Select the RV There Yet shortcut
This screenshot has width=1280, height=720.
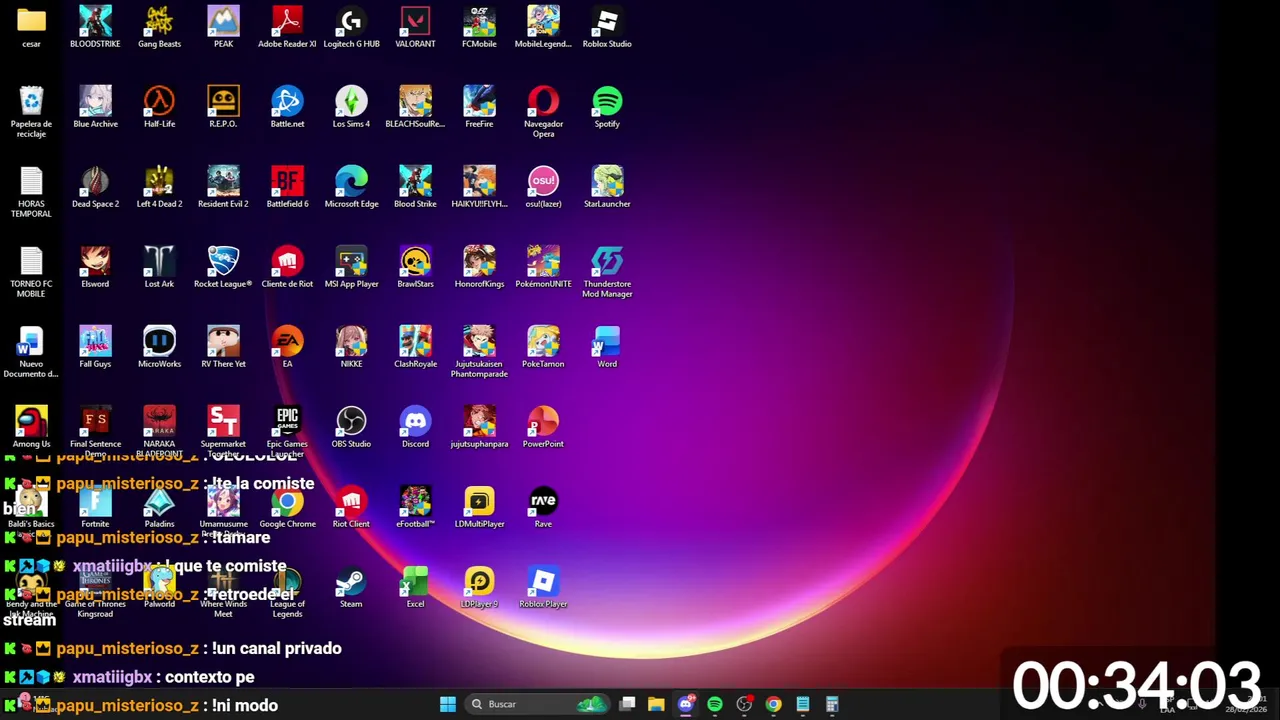pos(223,347)
